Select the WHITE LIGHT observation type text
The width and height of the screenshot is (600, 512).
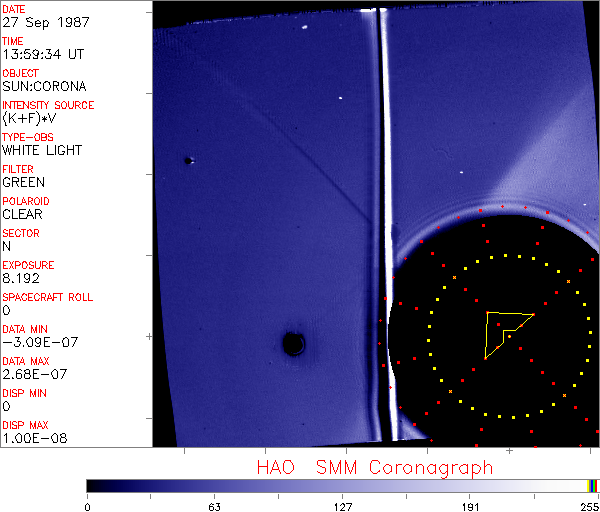(42, 151)
